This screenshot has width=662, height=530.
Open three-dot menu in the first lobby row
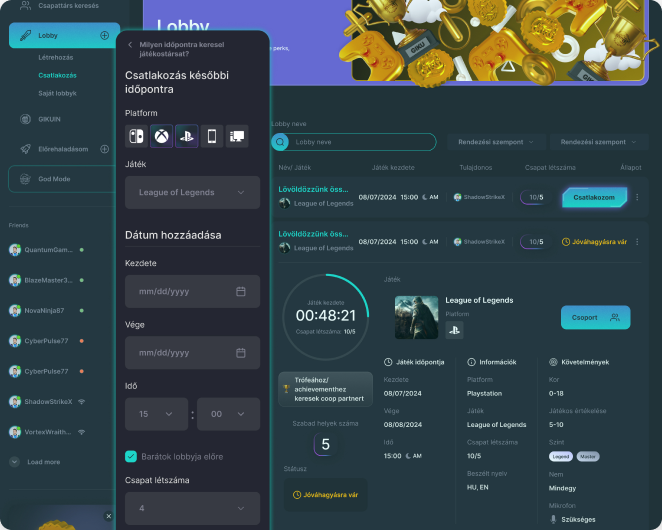(x=637, y=197)
